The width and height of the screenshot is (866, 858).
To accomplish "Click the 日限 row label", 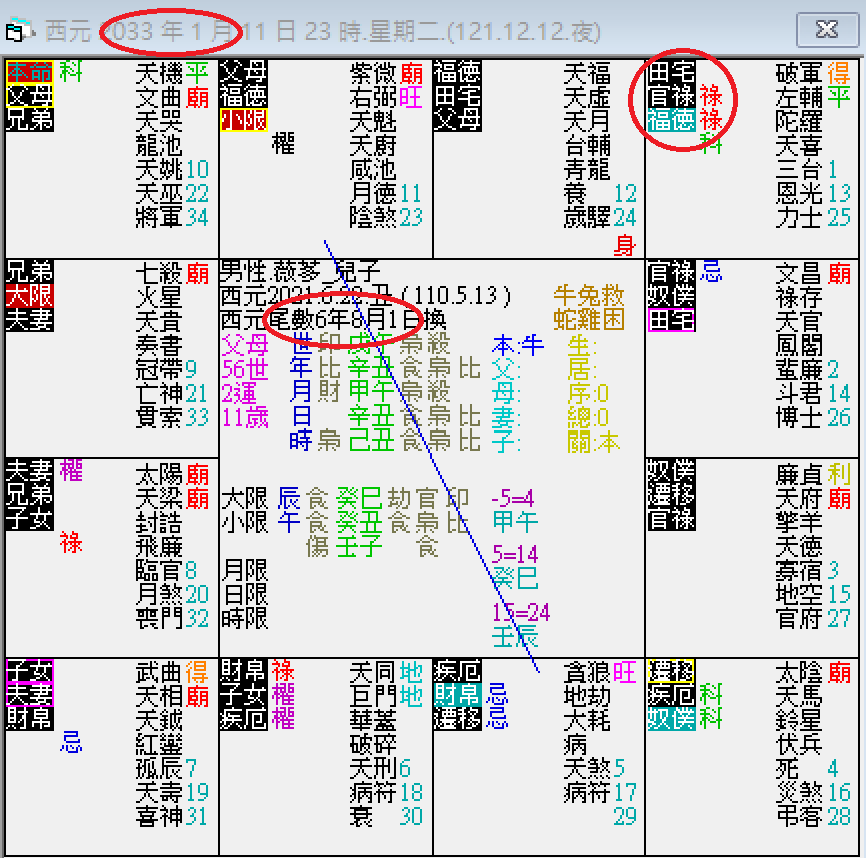I will click(x=244, y=595).
